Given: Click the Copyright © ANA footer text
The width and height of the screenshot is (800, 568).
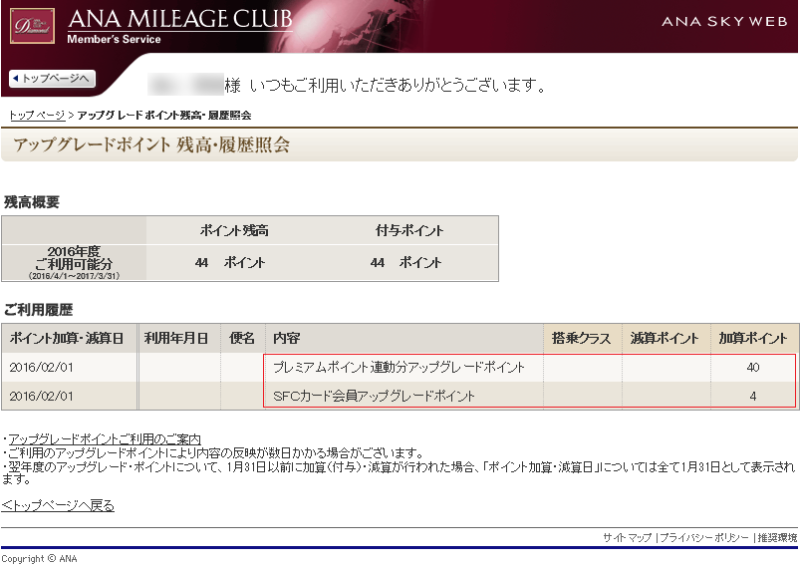Looking at the screenshot, I should point(39,559).
